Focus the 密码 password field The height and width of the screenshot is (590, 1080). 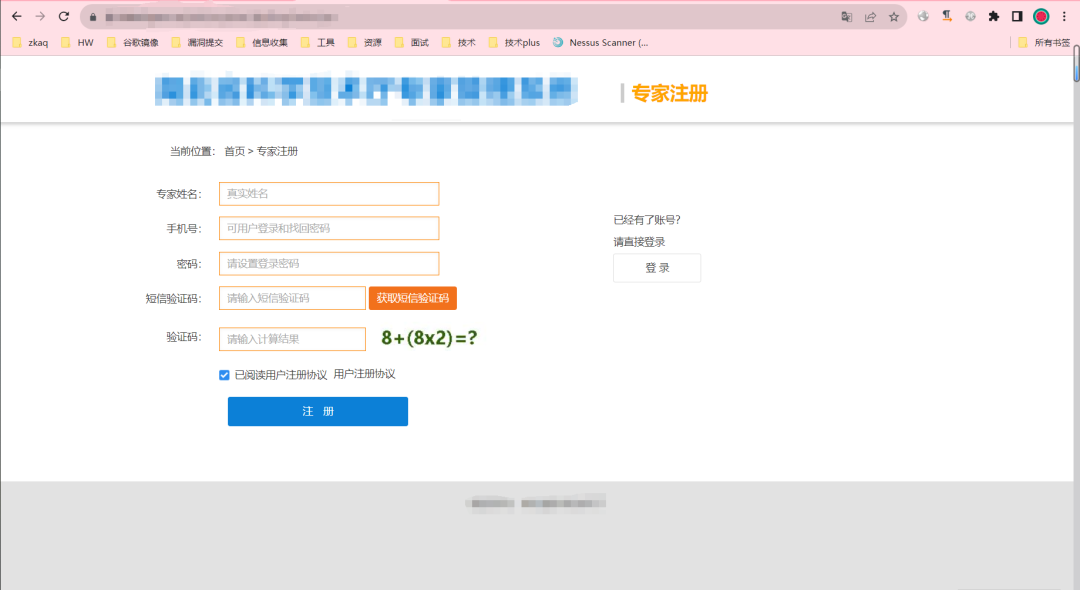[329, 264]
